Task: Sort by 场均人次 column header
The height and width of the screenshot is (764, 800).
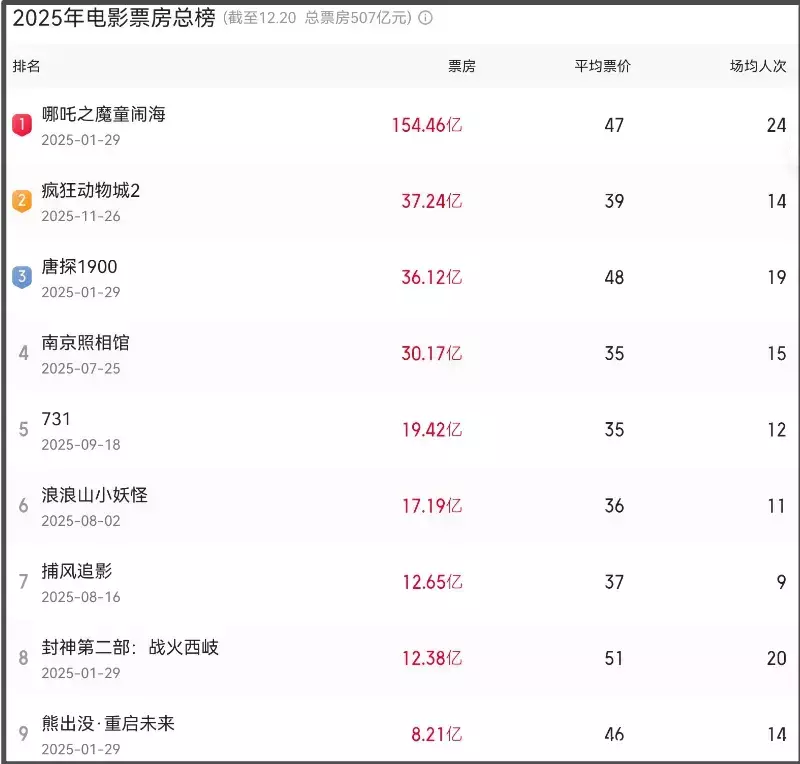Action: 758,67
